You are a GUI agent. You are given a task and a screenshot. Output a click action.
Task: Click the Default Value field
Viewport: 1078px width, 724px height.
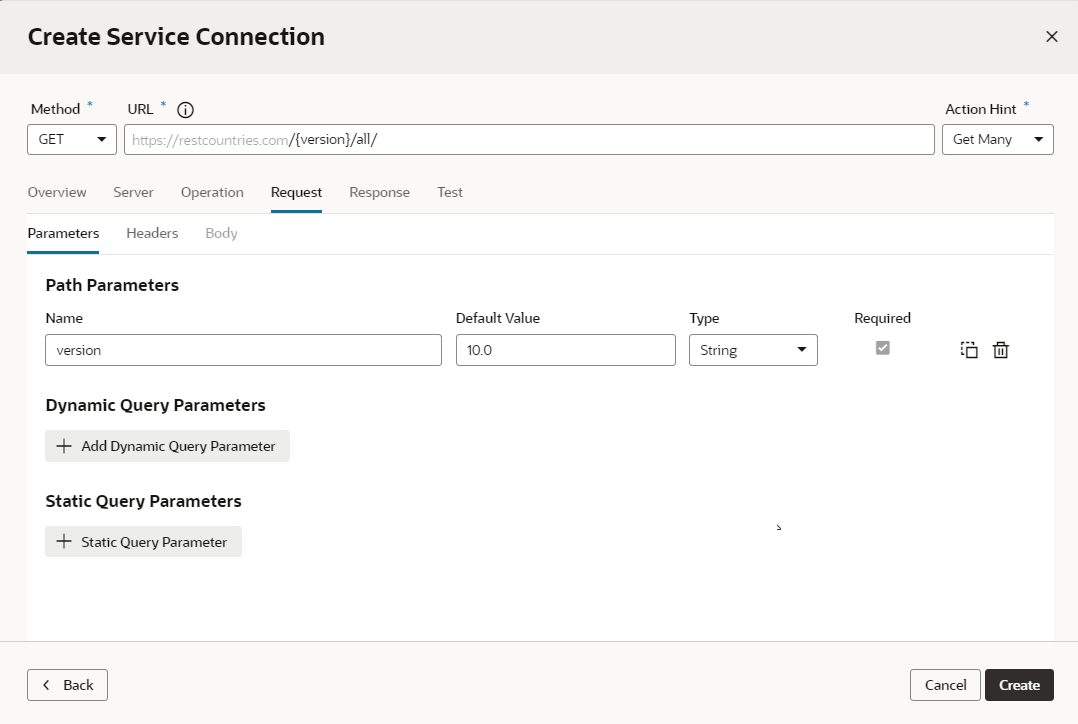(x=565, y=350)
